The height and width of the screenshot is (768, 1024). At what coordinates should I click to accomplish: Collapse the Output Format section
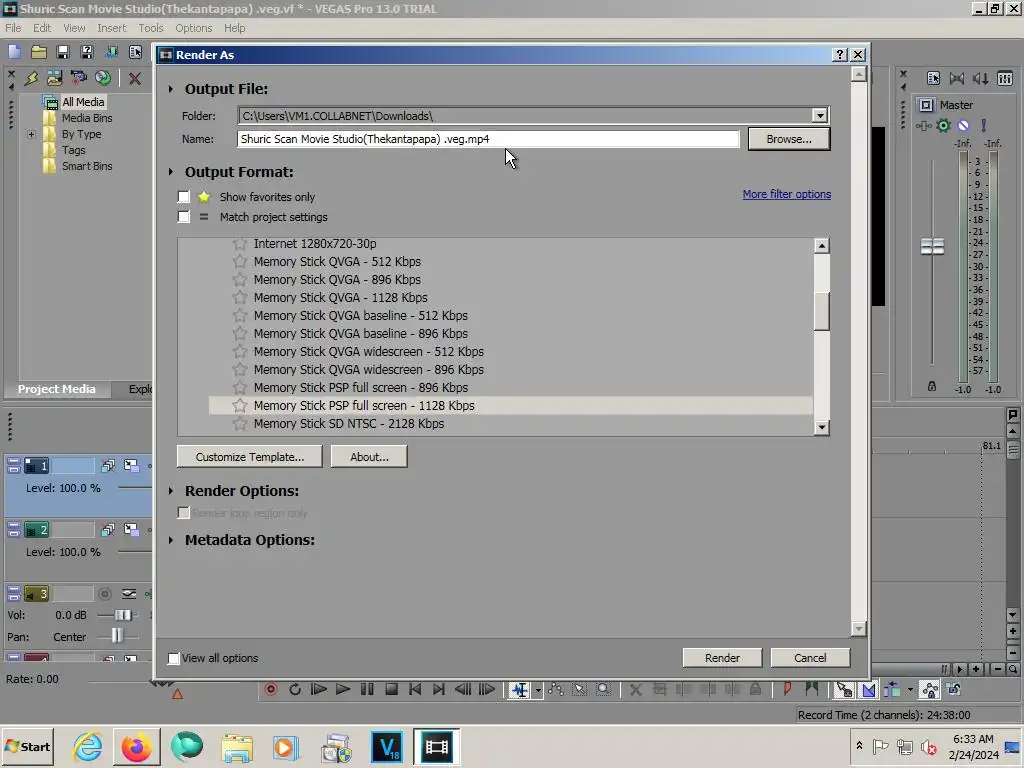tap(171, 172)
